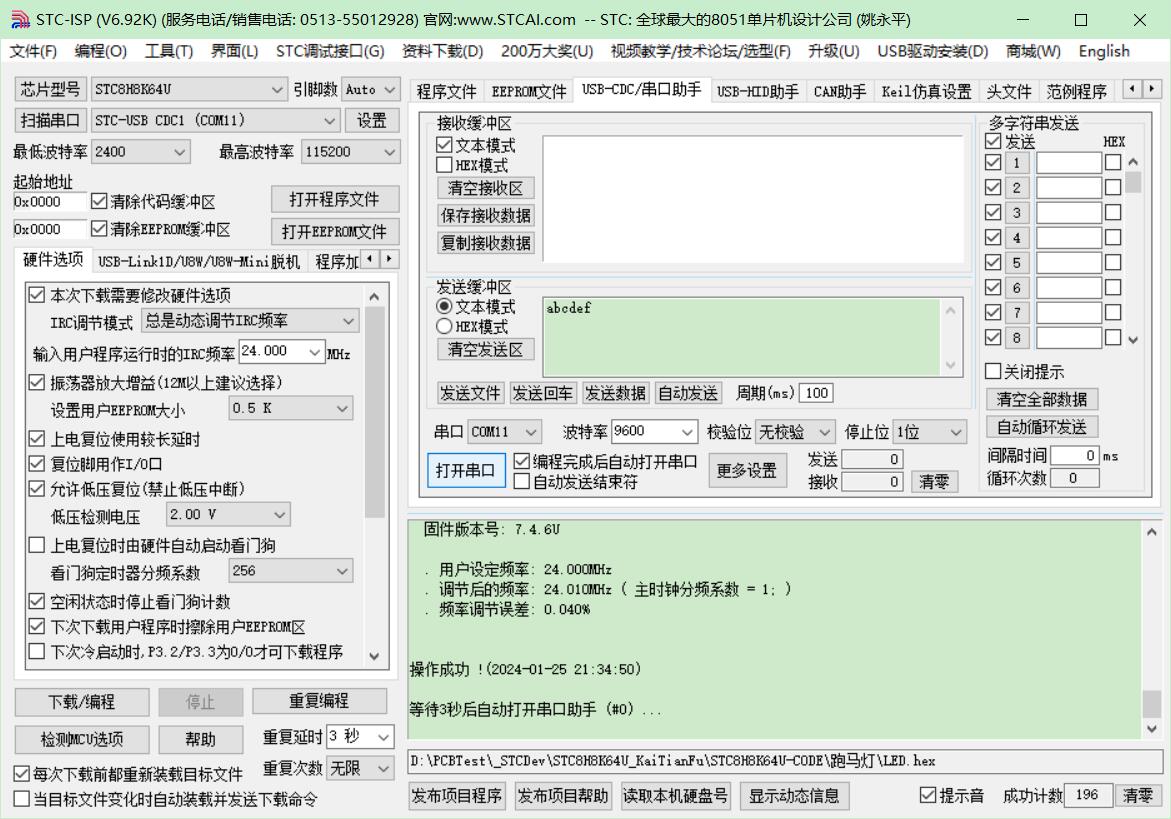
Task: Check 关闭提示 option
Action: 993,371
